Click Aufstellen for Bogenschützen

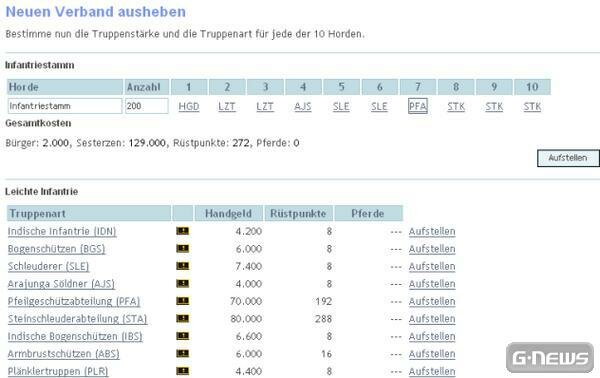[432, 249]
